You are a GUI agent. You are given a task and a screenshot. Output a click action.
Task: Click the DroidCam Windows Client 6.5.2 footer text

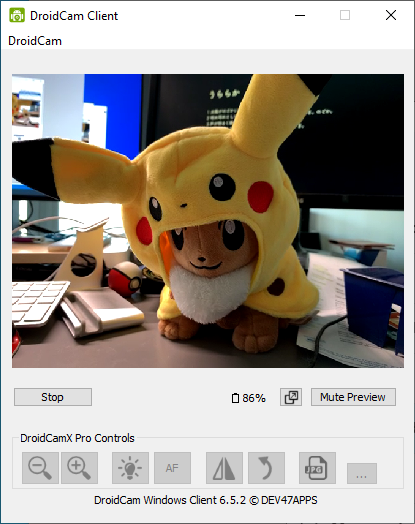206,500
